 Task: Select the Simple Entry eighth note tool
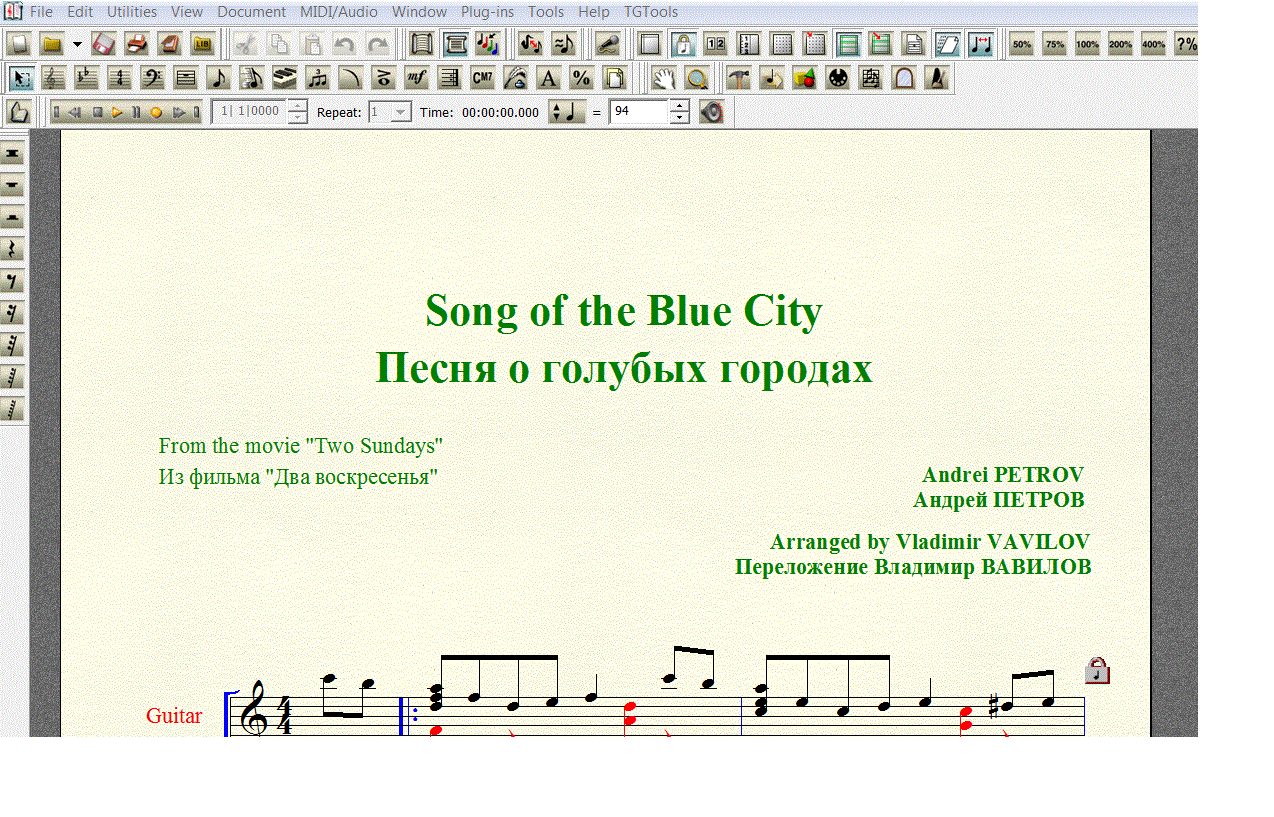(x=219, y=78)
